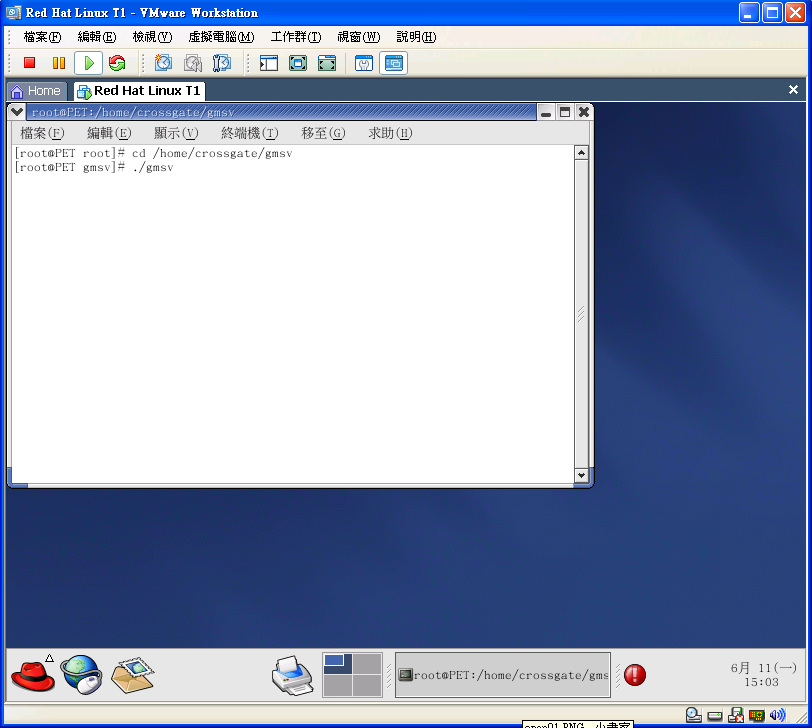
Task: Click the Summary view toolbar icon
Action: (364, 63)
